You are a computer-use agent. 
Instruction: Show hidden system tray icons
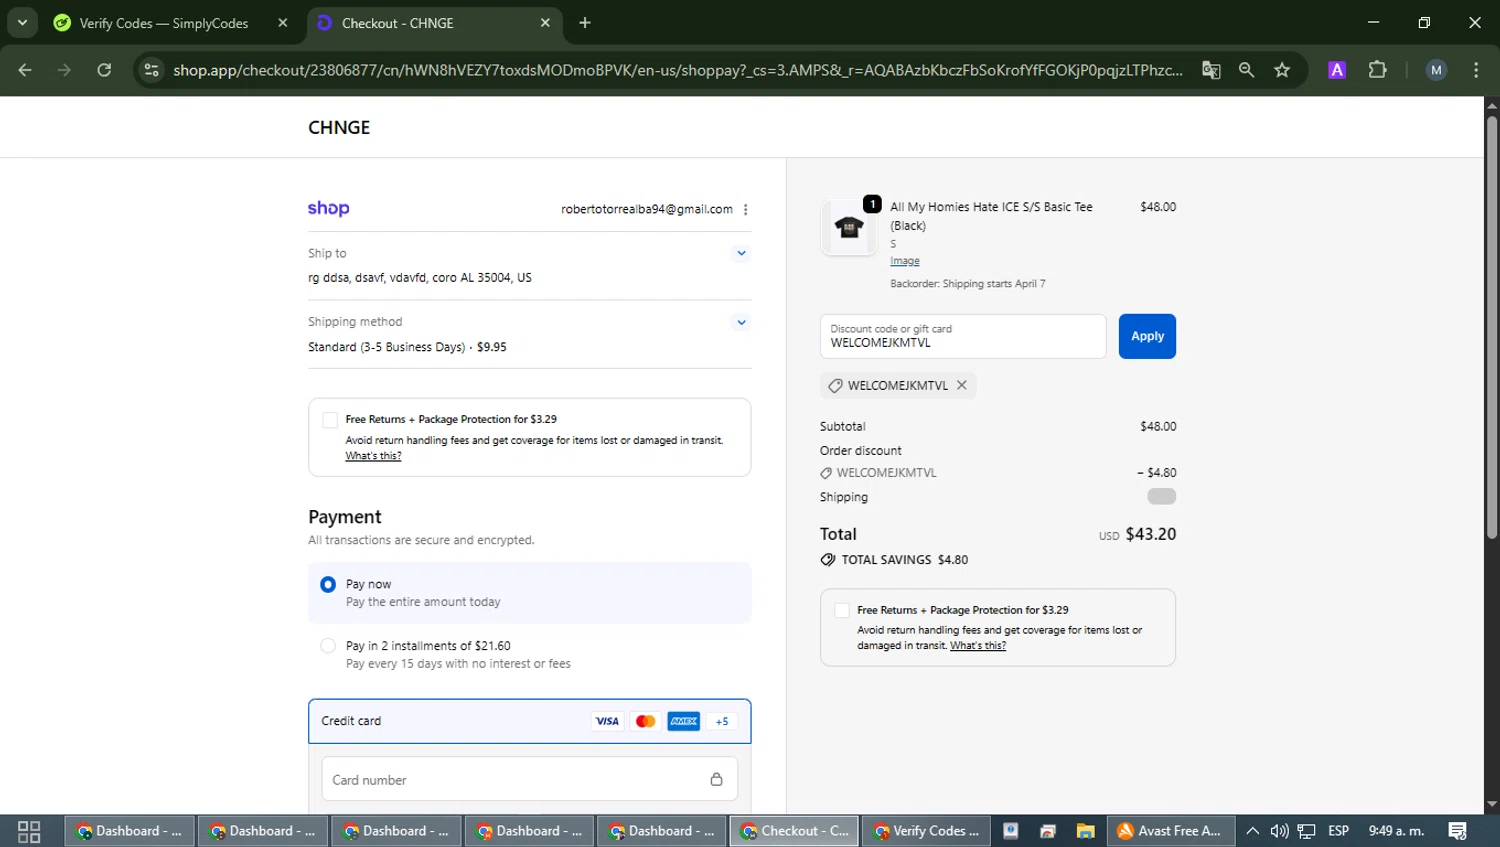(1252, 831)
